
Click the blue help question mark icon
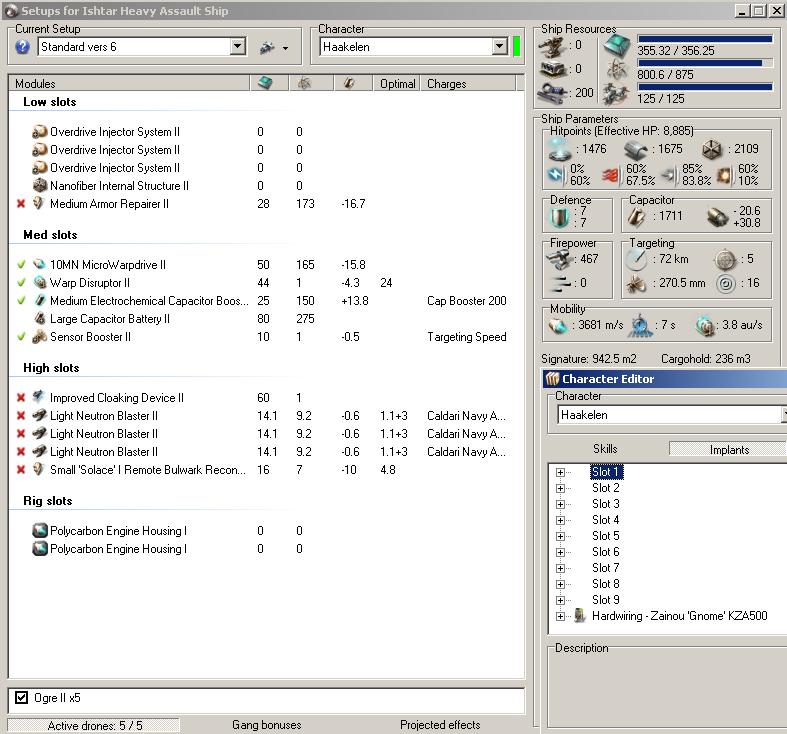click(x=23, y=47)
